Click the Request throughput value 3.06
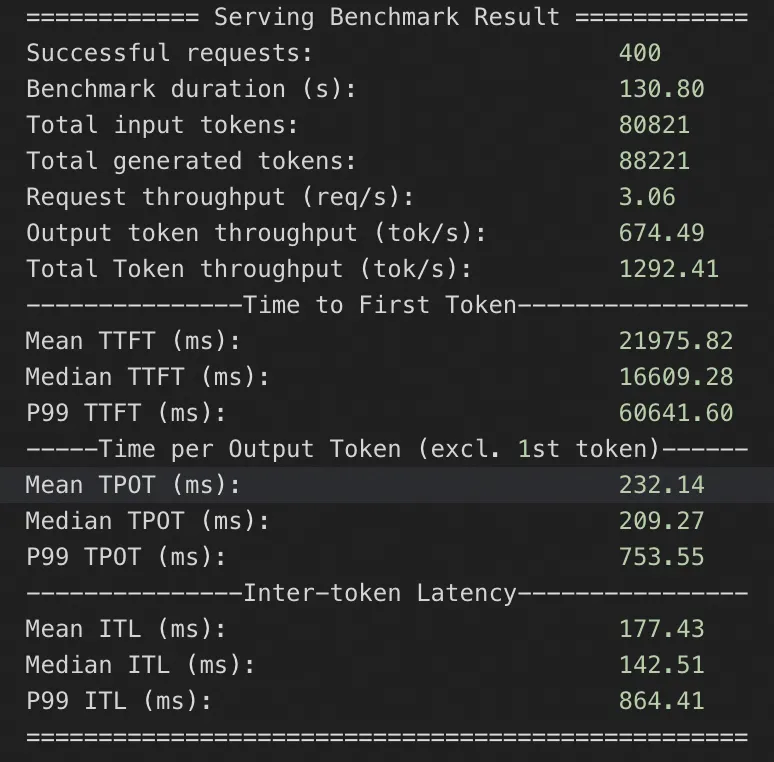The height and width of the screenshot is (762, 774). [647, 197]
